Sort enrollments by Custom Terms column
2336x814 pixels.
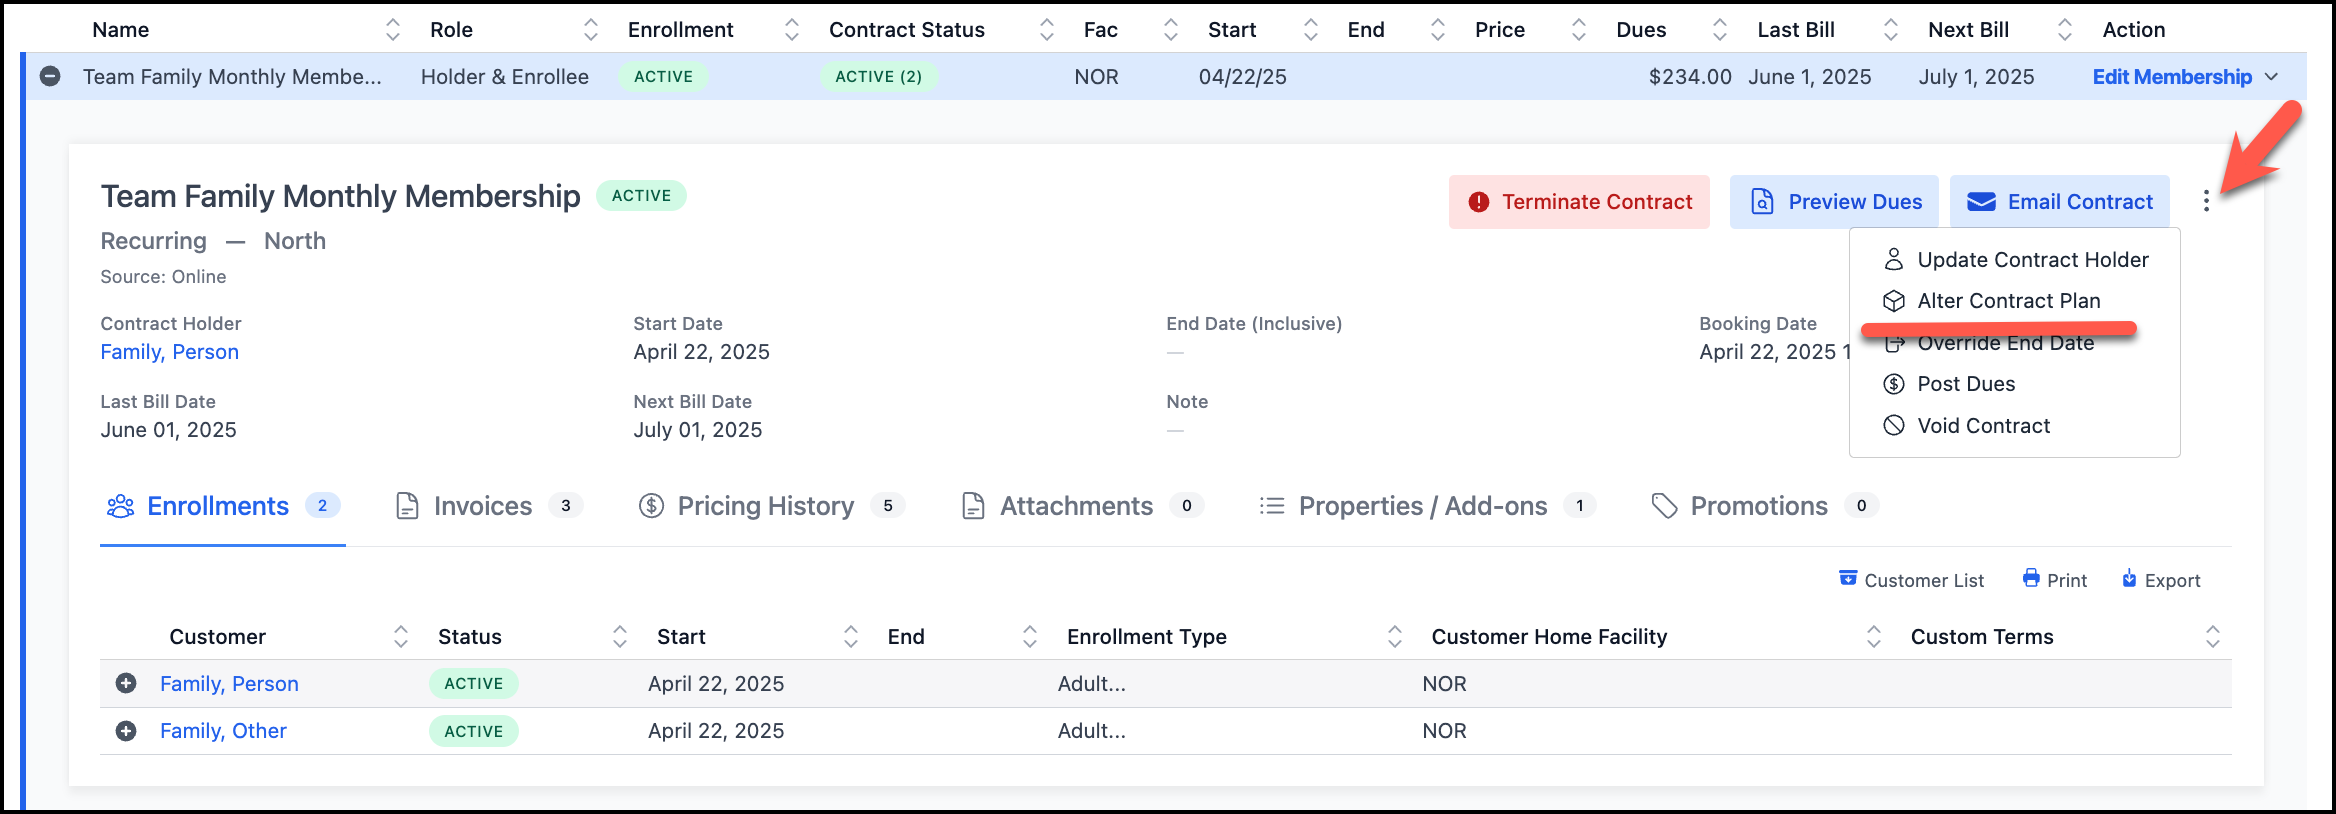[x=2213, y=637]
